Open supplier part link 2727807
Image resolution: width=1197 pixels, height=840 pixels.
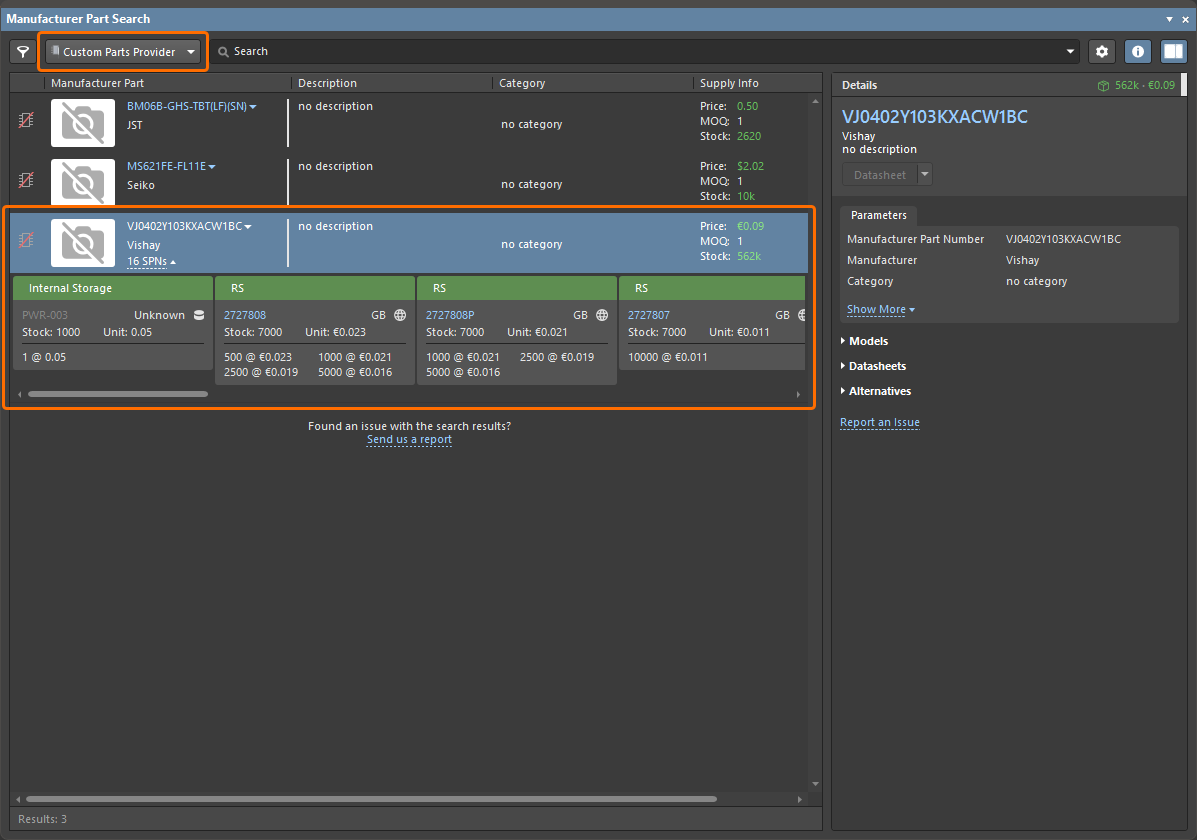tap(649, 315)
